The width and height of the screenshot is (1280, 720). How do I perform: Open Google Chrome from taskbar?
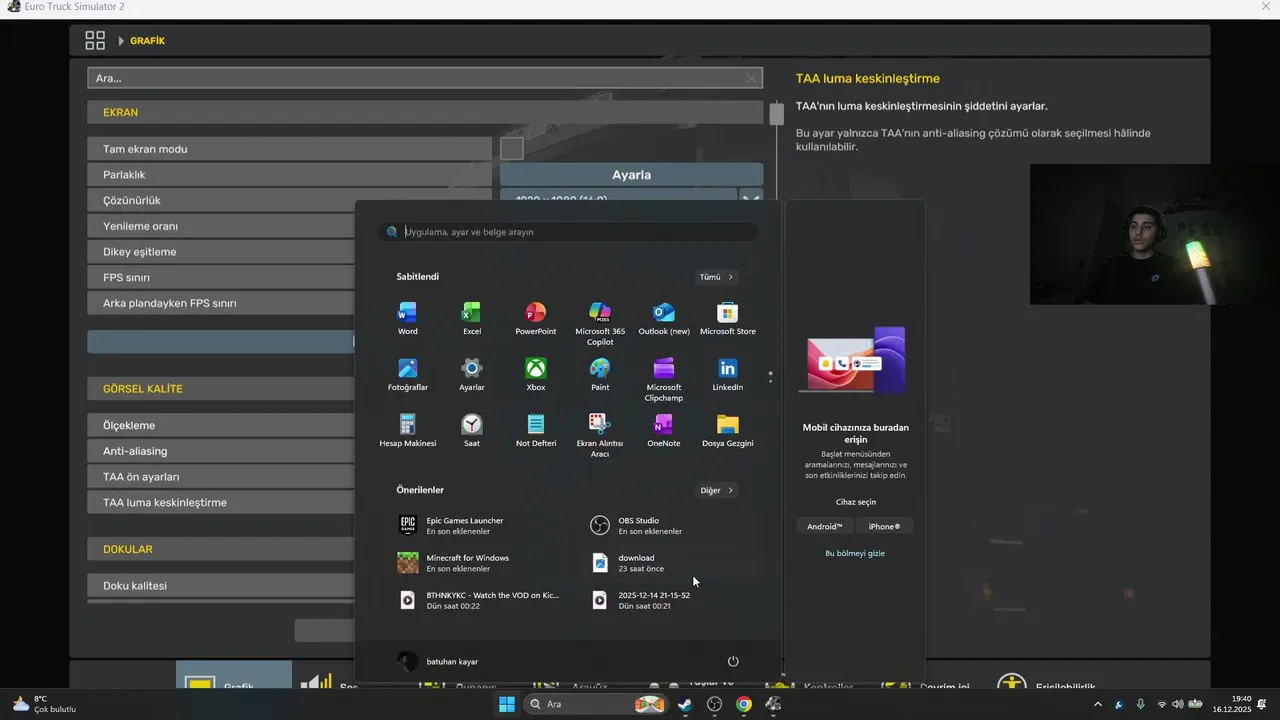[744, 704]
